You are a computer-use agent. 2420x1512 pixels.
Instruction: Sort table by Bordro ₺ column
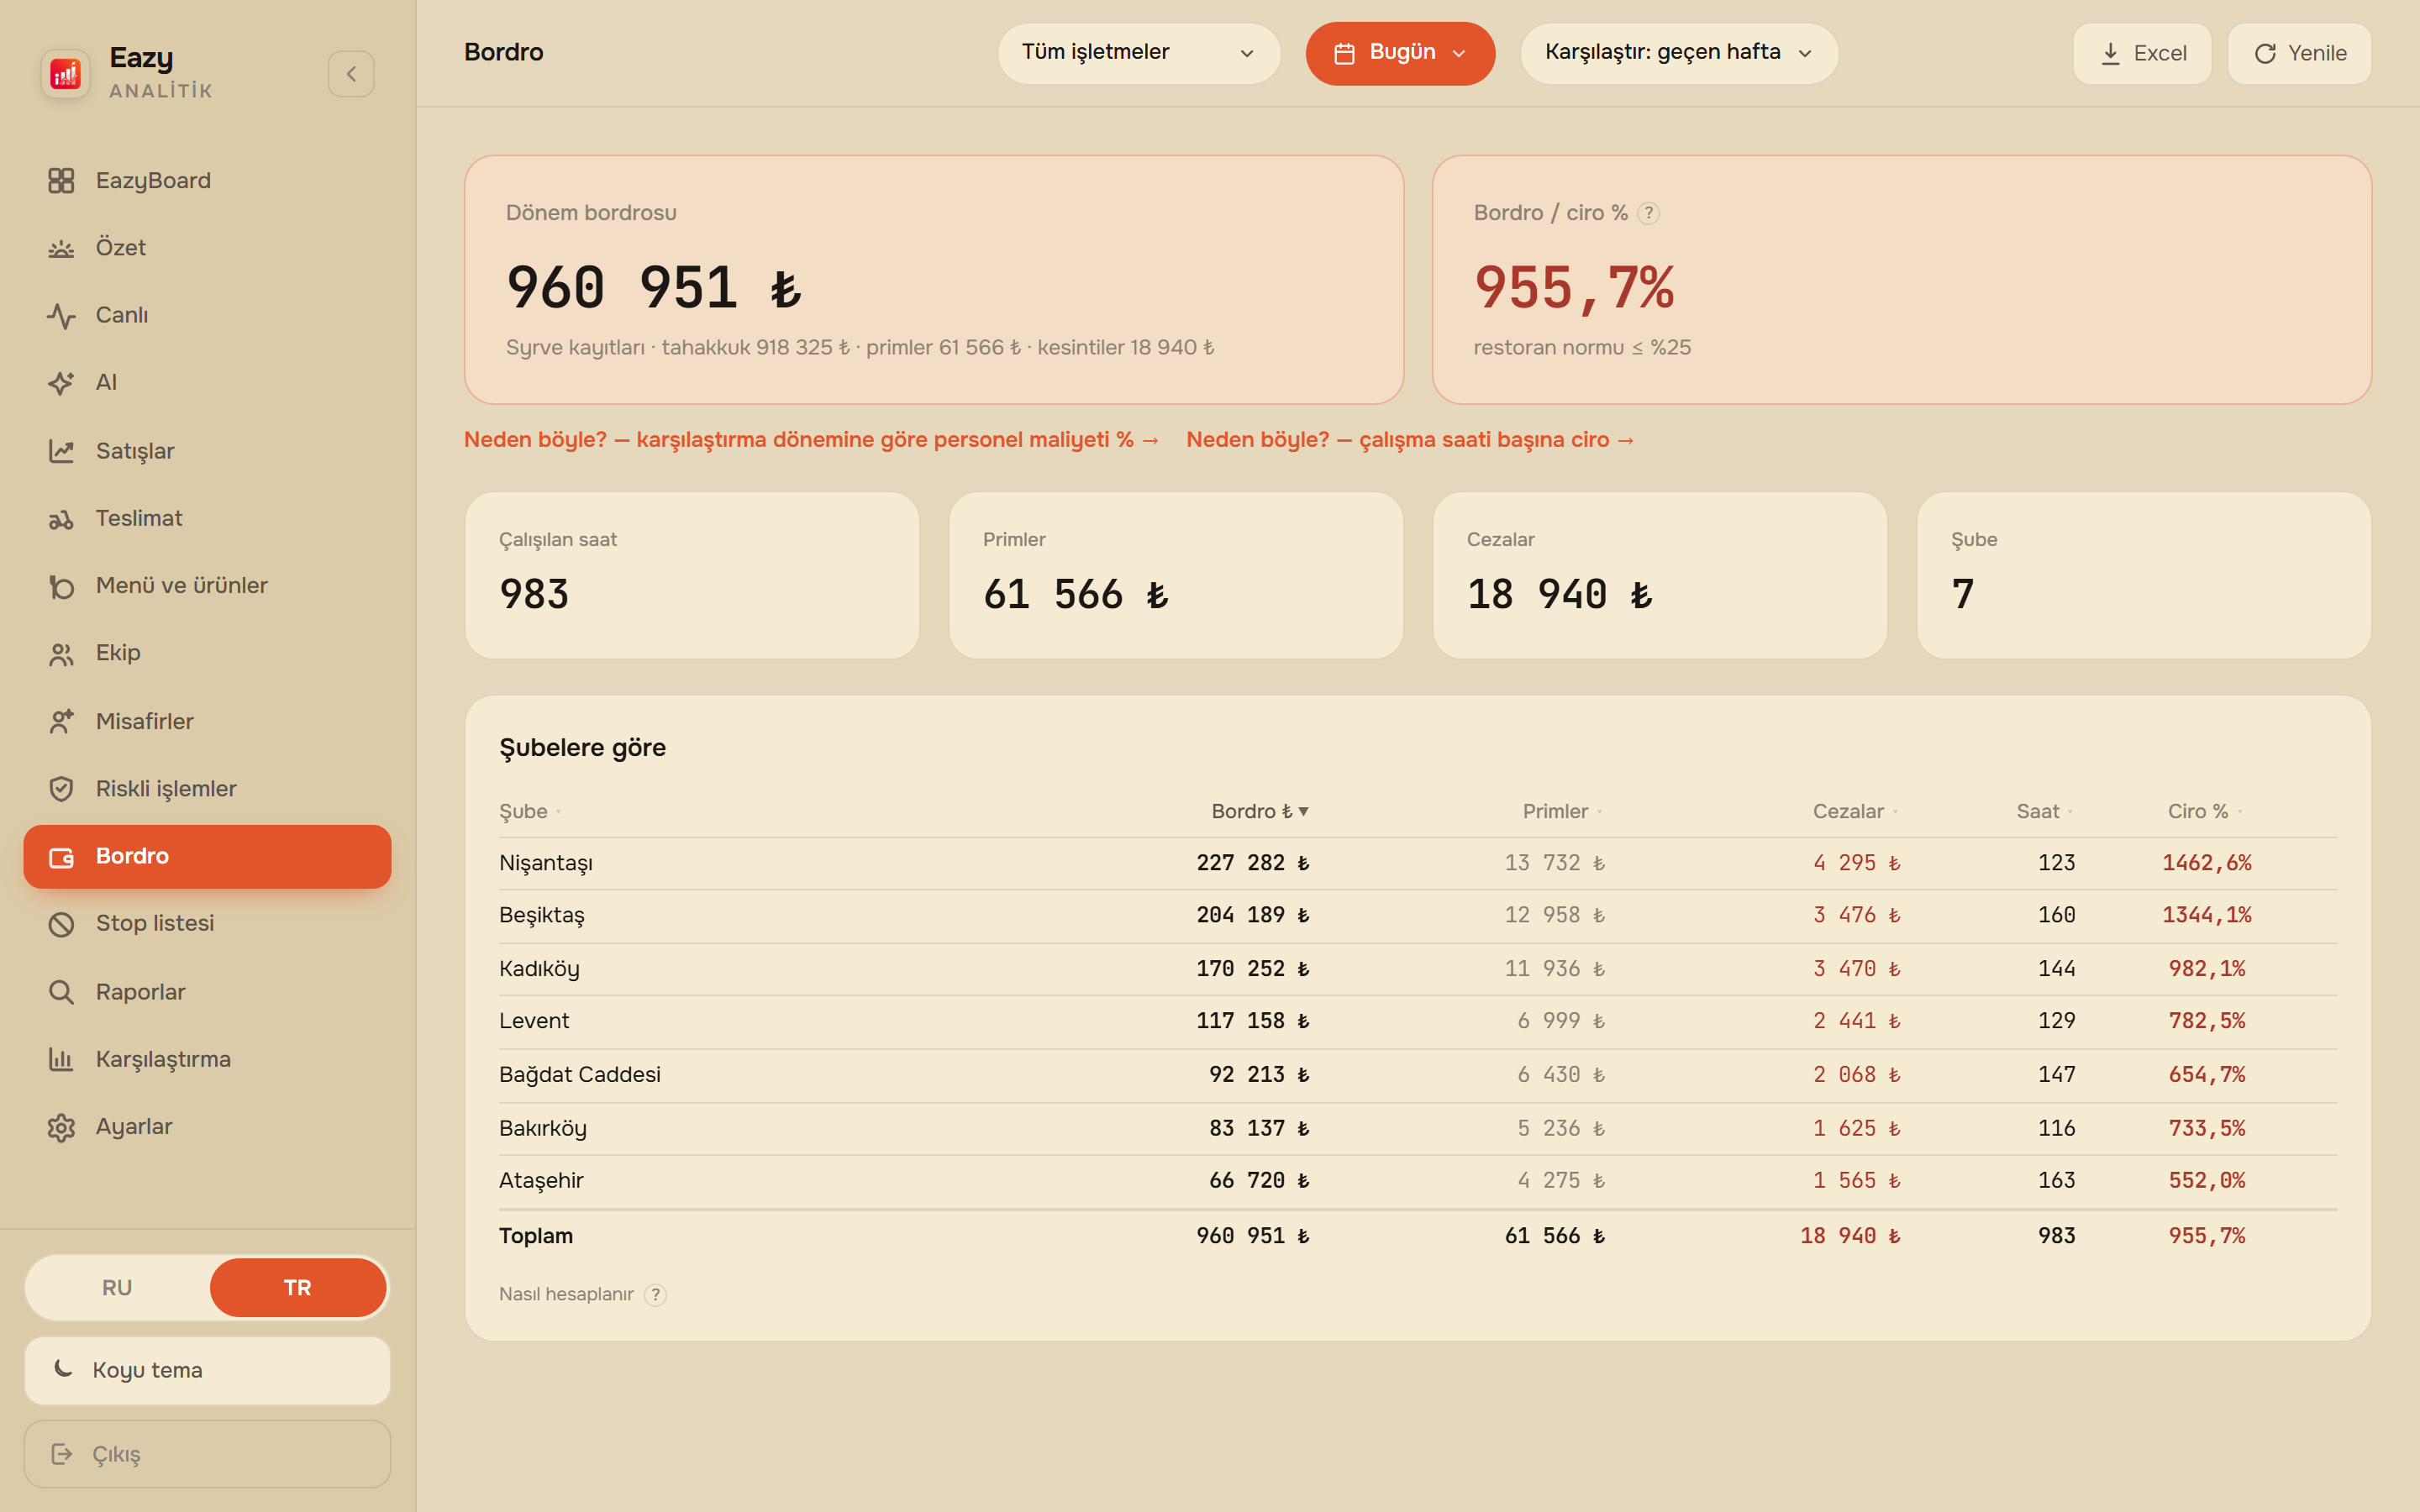[x=1260, y=811]
